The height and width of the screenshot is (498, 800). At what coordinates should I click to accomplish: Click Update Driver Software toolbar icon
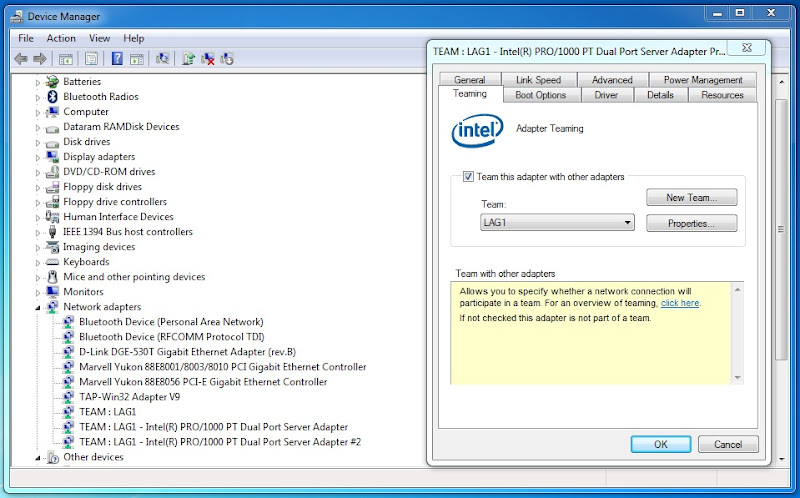[188, 59]
